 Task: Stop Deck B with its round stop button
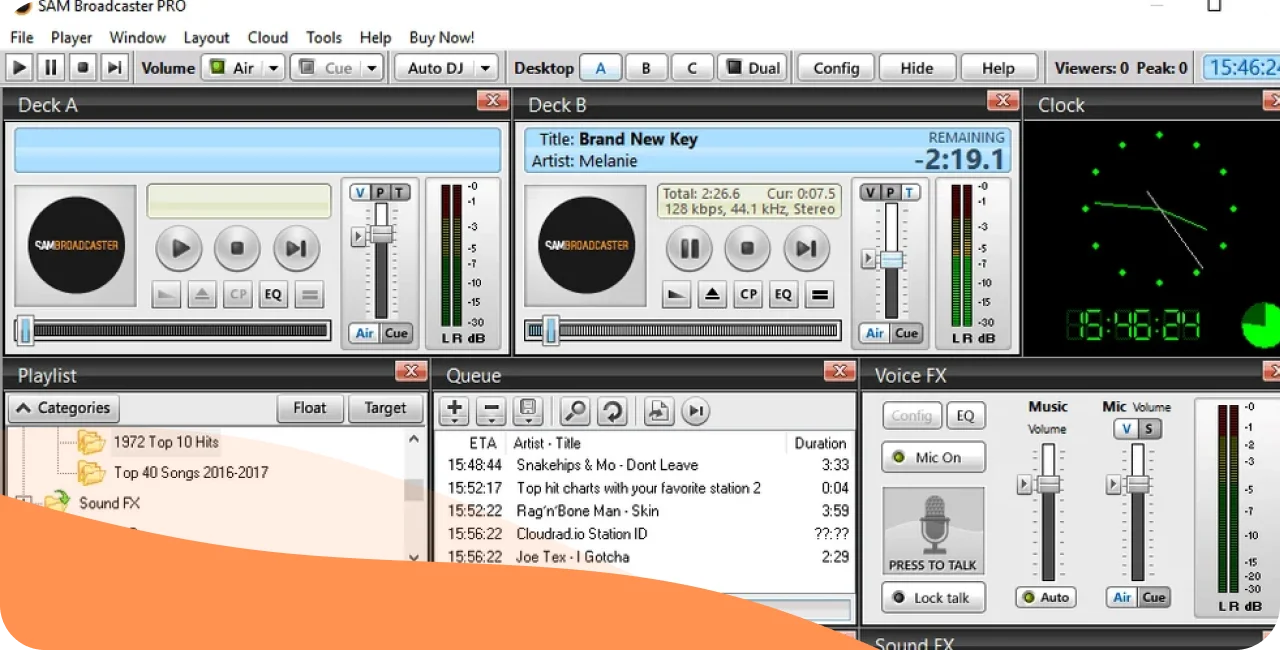[x=747, y=249]
